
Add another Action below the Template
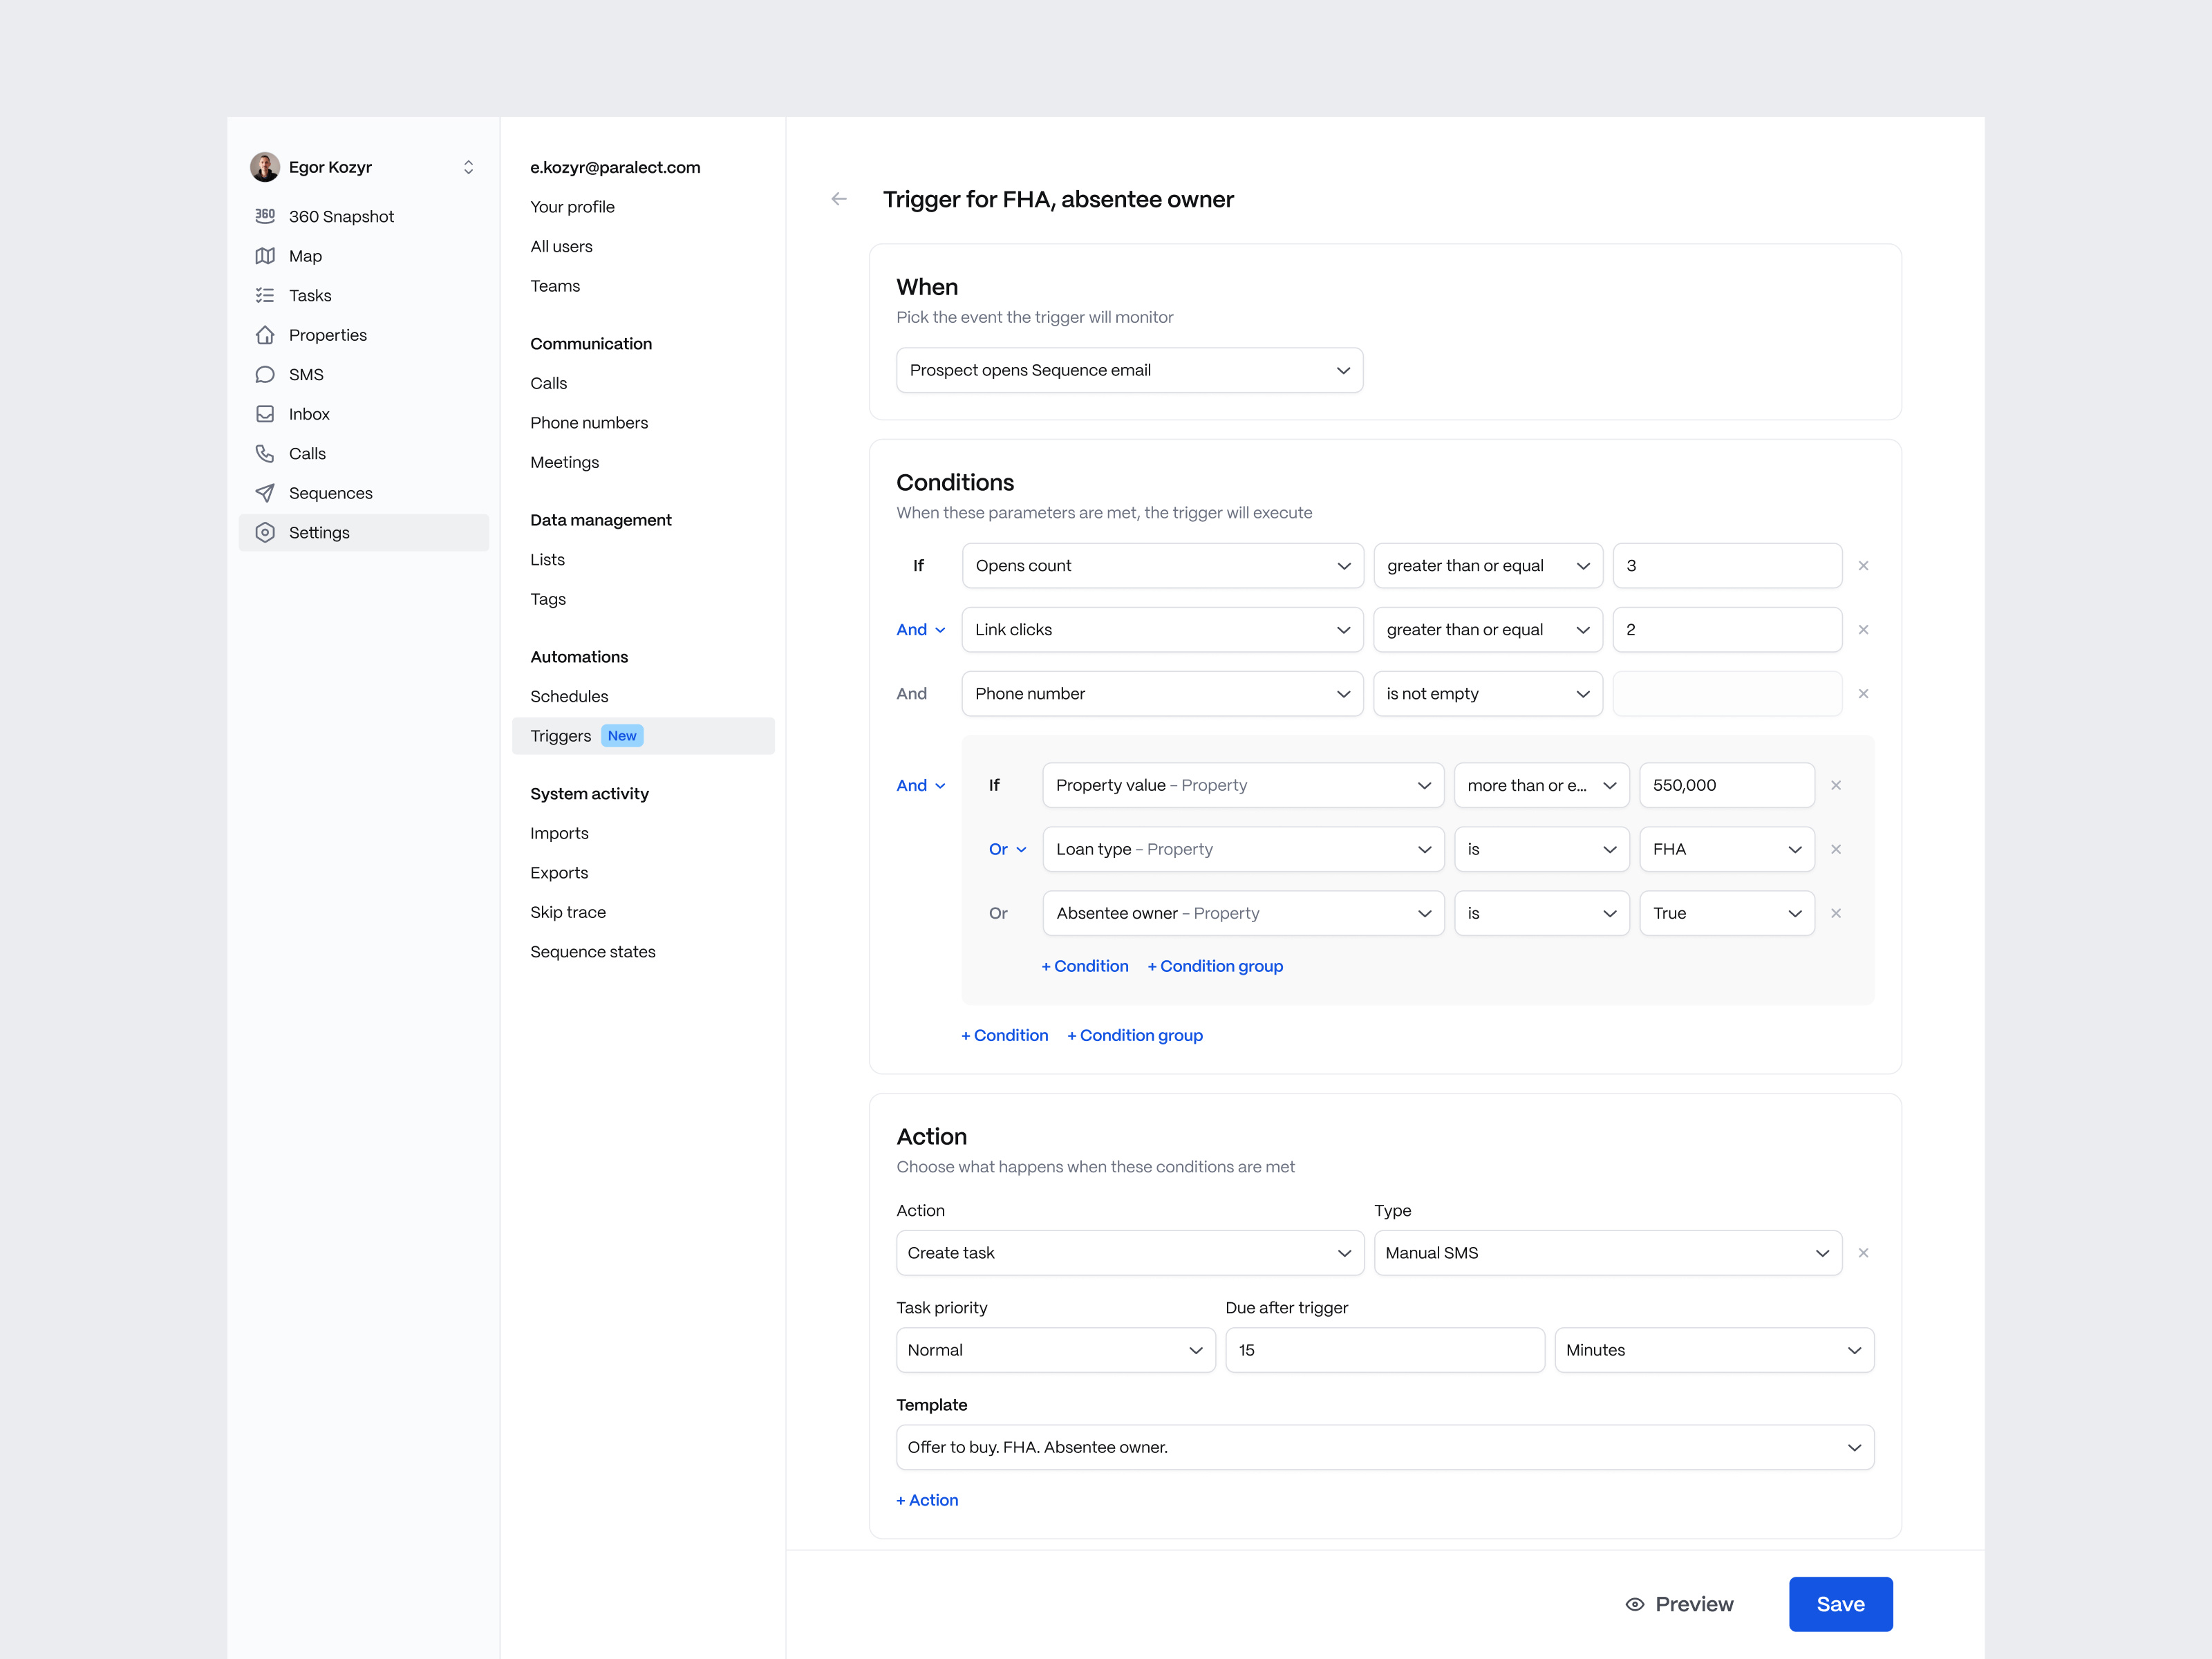(927, 1500)
